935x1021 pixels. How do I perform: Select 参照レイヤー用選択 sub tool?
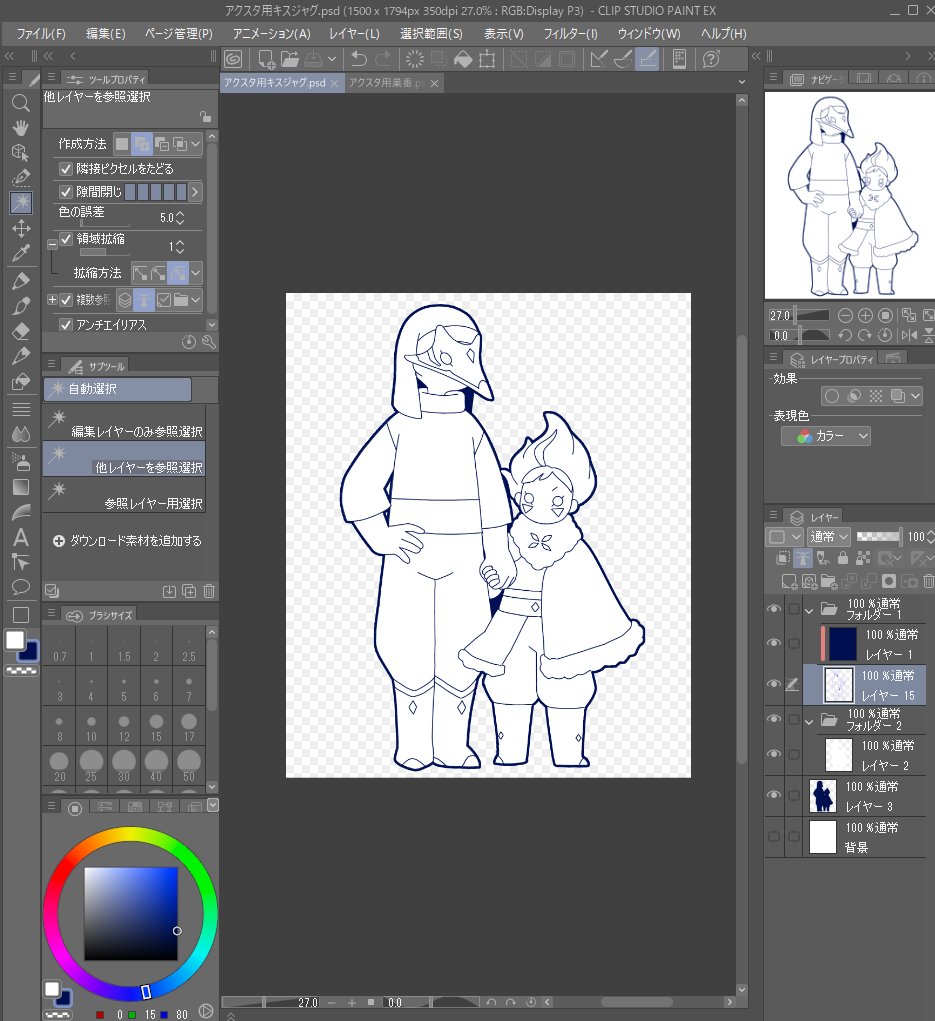coord(124,494)
